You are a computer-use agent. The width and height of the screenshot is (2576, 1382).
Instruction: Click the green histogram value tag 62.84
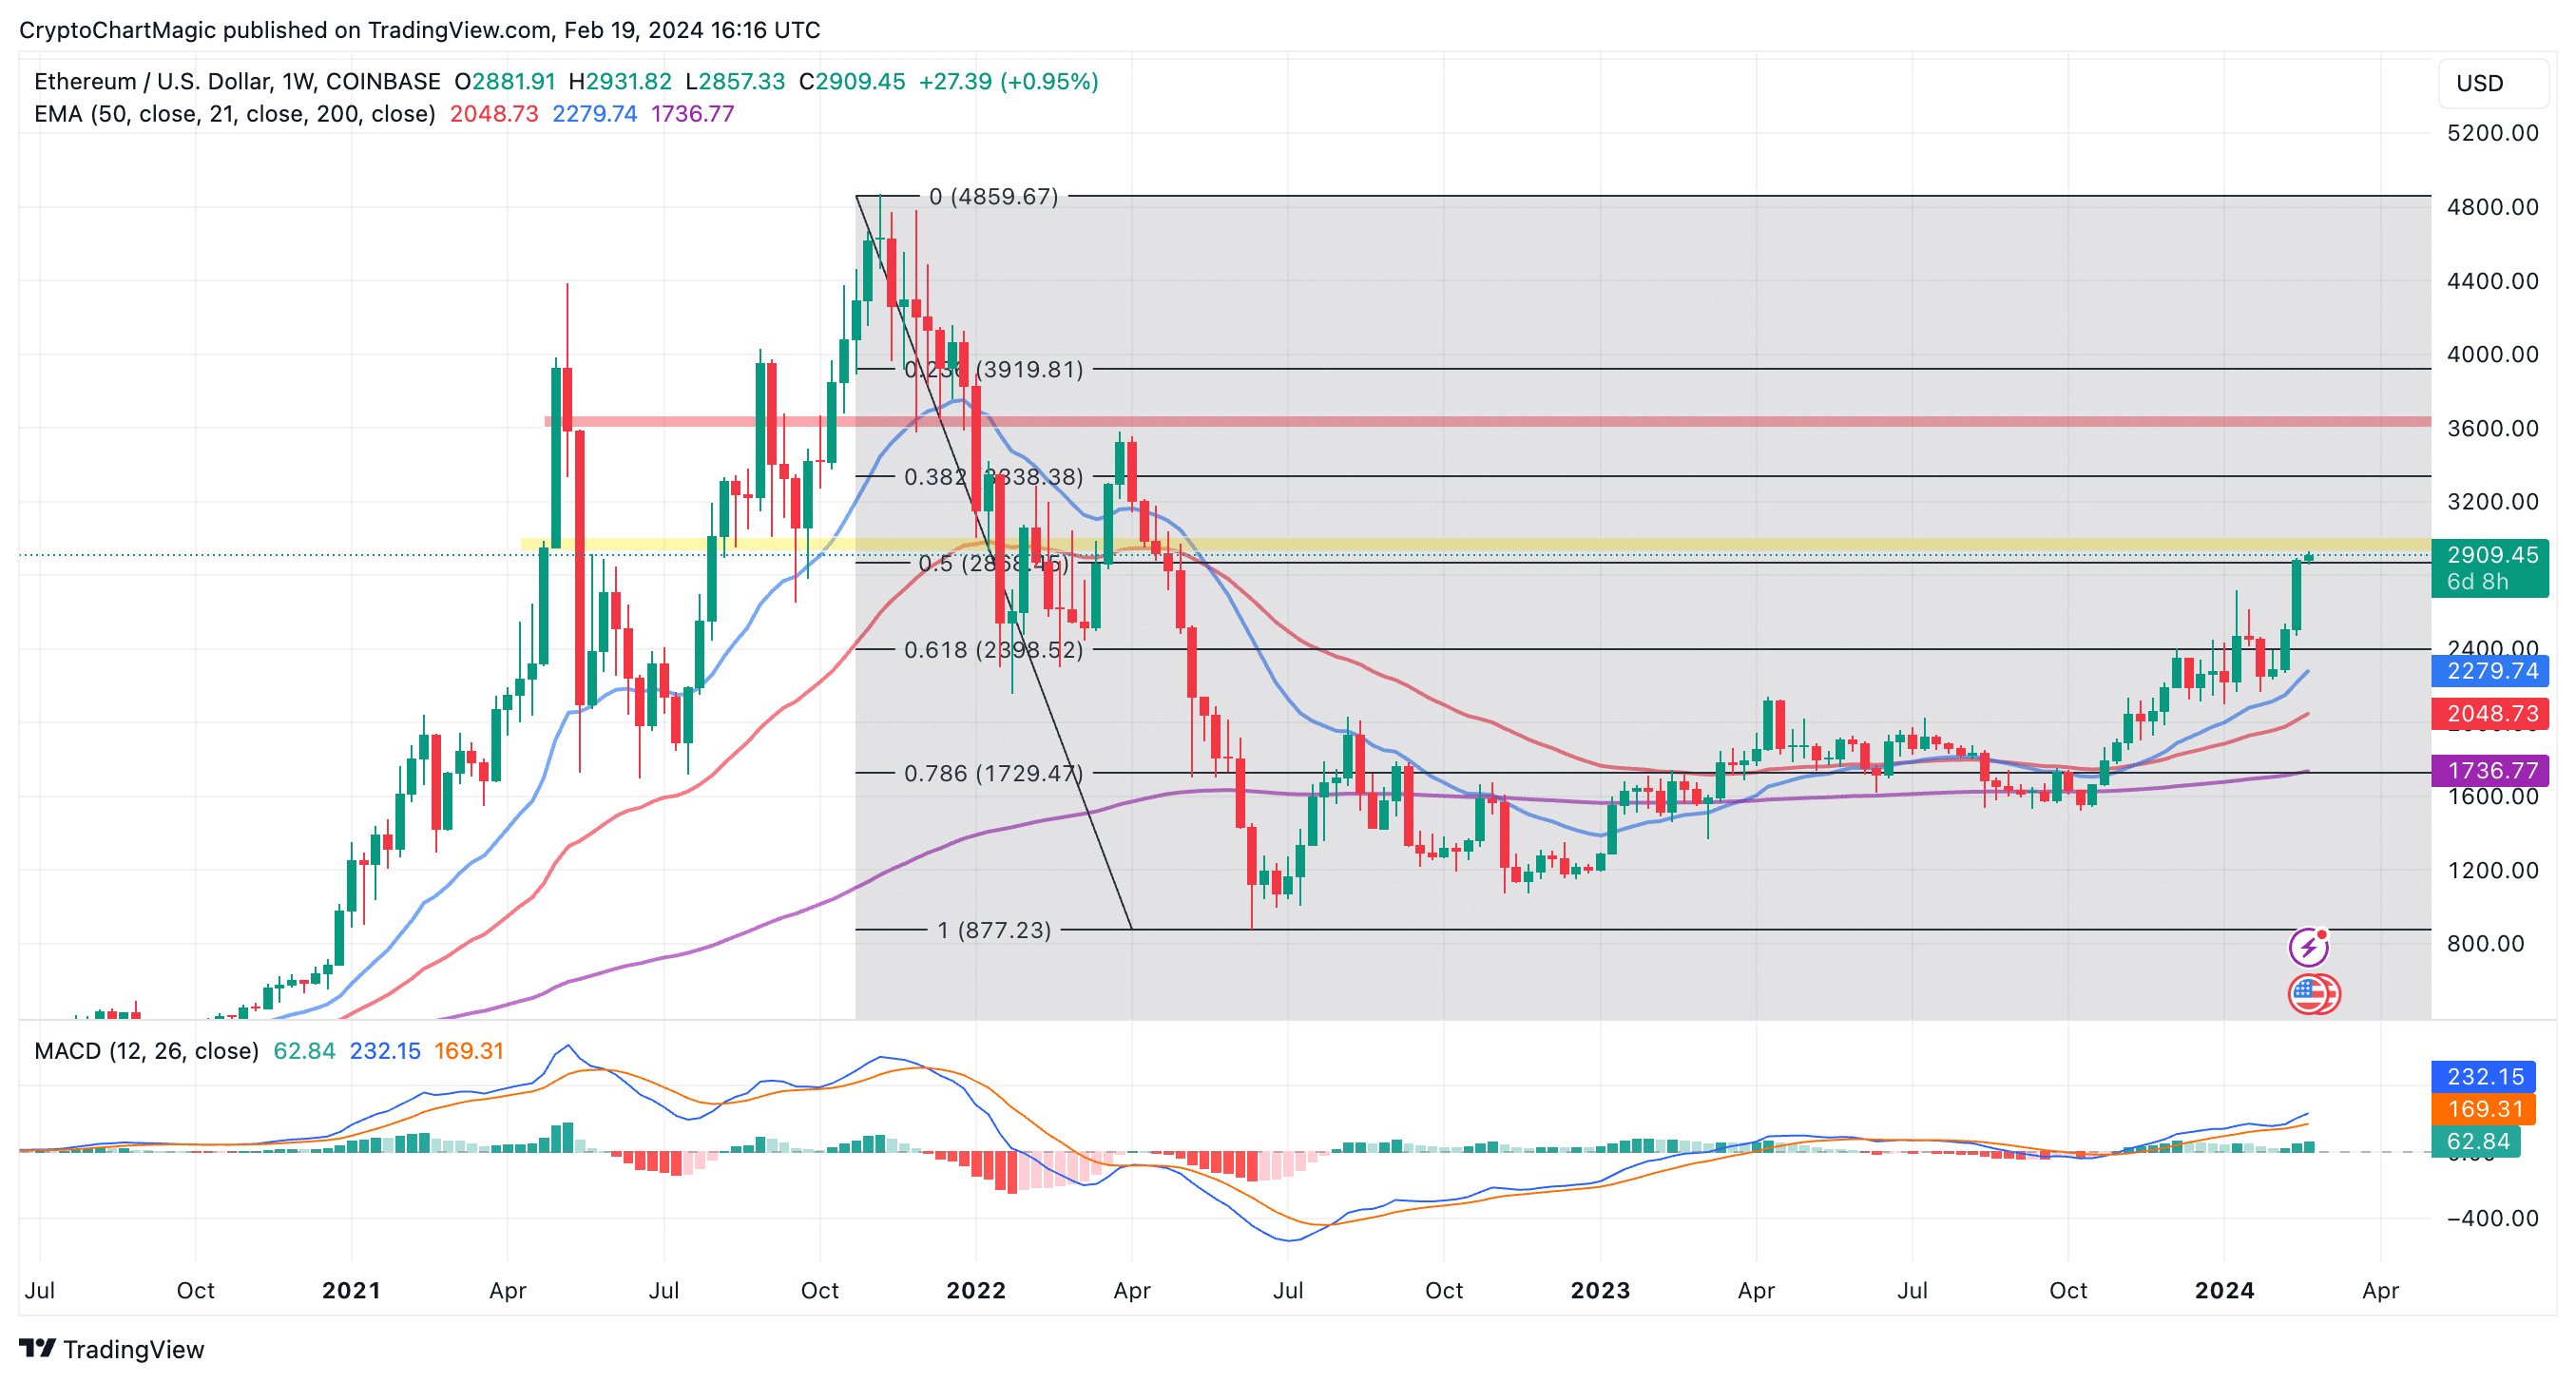(2477, 1142)
